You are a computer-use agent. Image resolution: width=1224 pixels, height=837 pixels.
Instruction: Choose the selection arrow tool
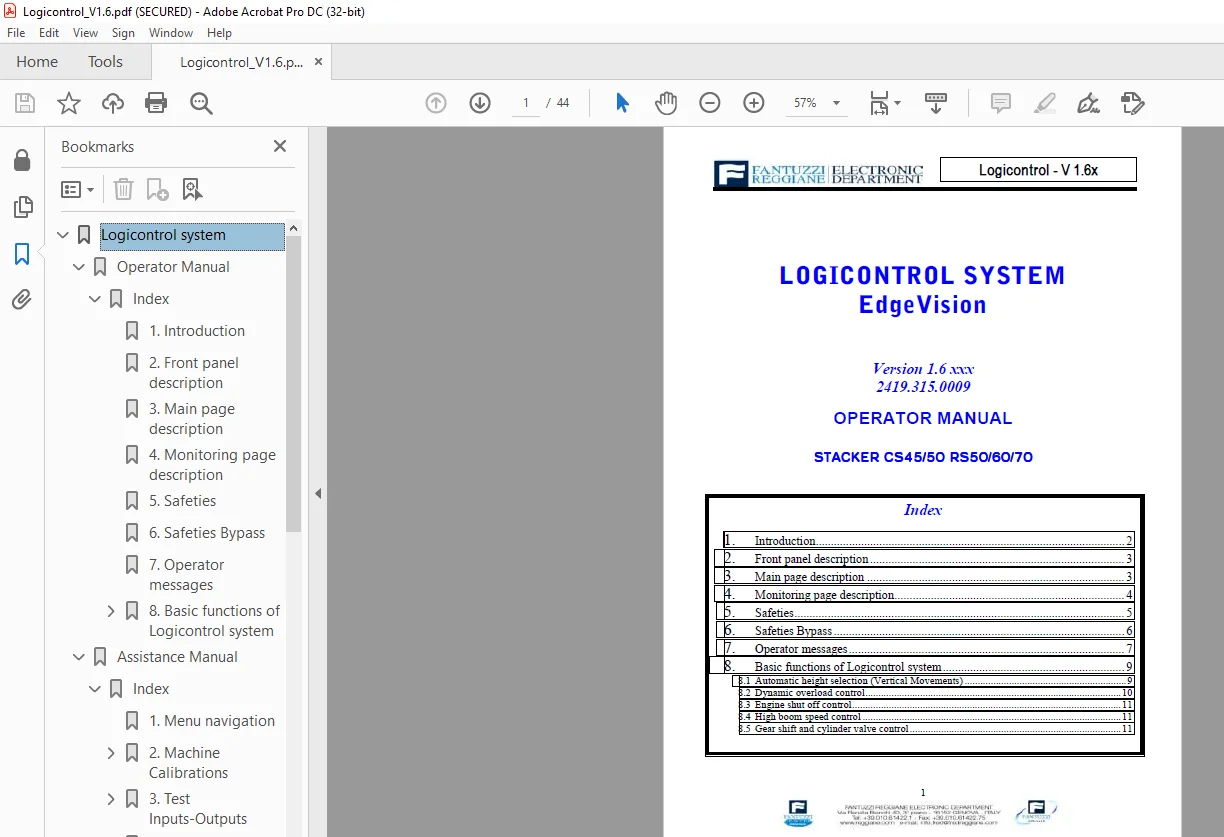[622, 103]
